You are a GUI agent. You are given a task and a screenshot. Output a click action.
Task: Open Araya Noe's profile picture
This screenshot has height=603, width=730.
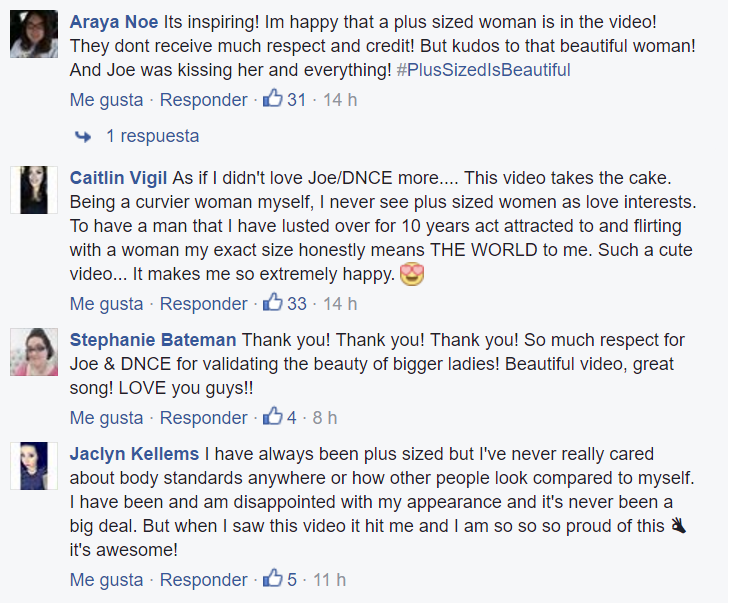click(x=34, y=37)
